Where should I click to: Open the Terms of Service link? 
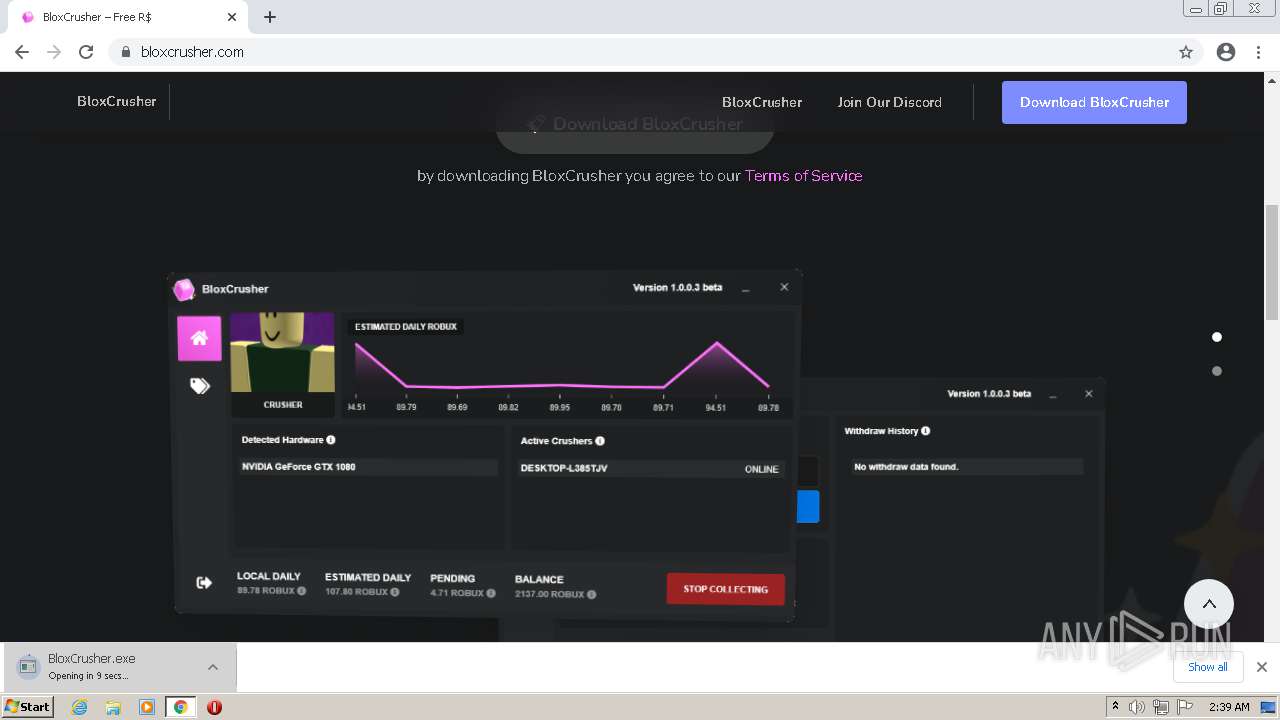(803, 175)
